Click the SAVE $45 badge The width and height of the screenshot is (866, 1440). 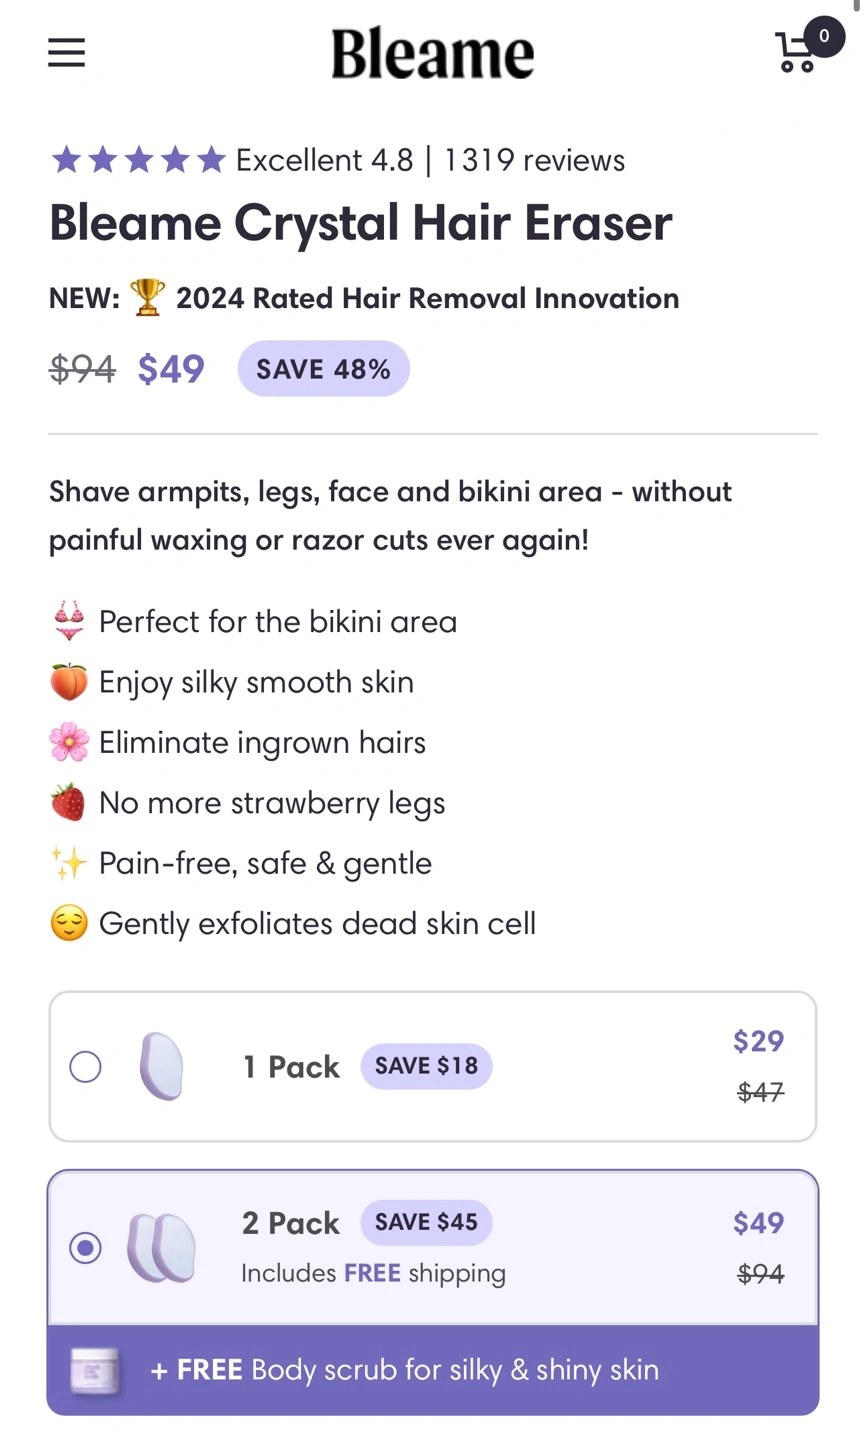pyautogui.click(x=426, y=1222)
